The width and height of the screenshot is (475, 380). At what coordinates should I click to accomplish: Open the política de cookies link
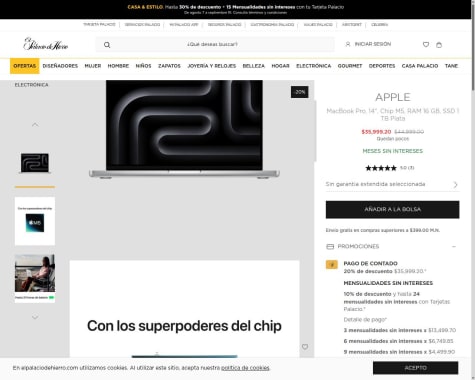click(245, 368)
